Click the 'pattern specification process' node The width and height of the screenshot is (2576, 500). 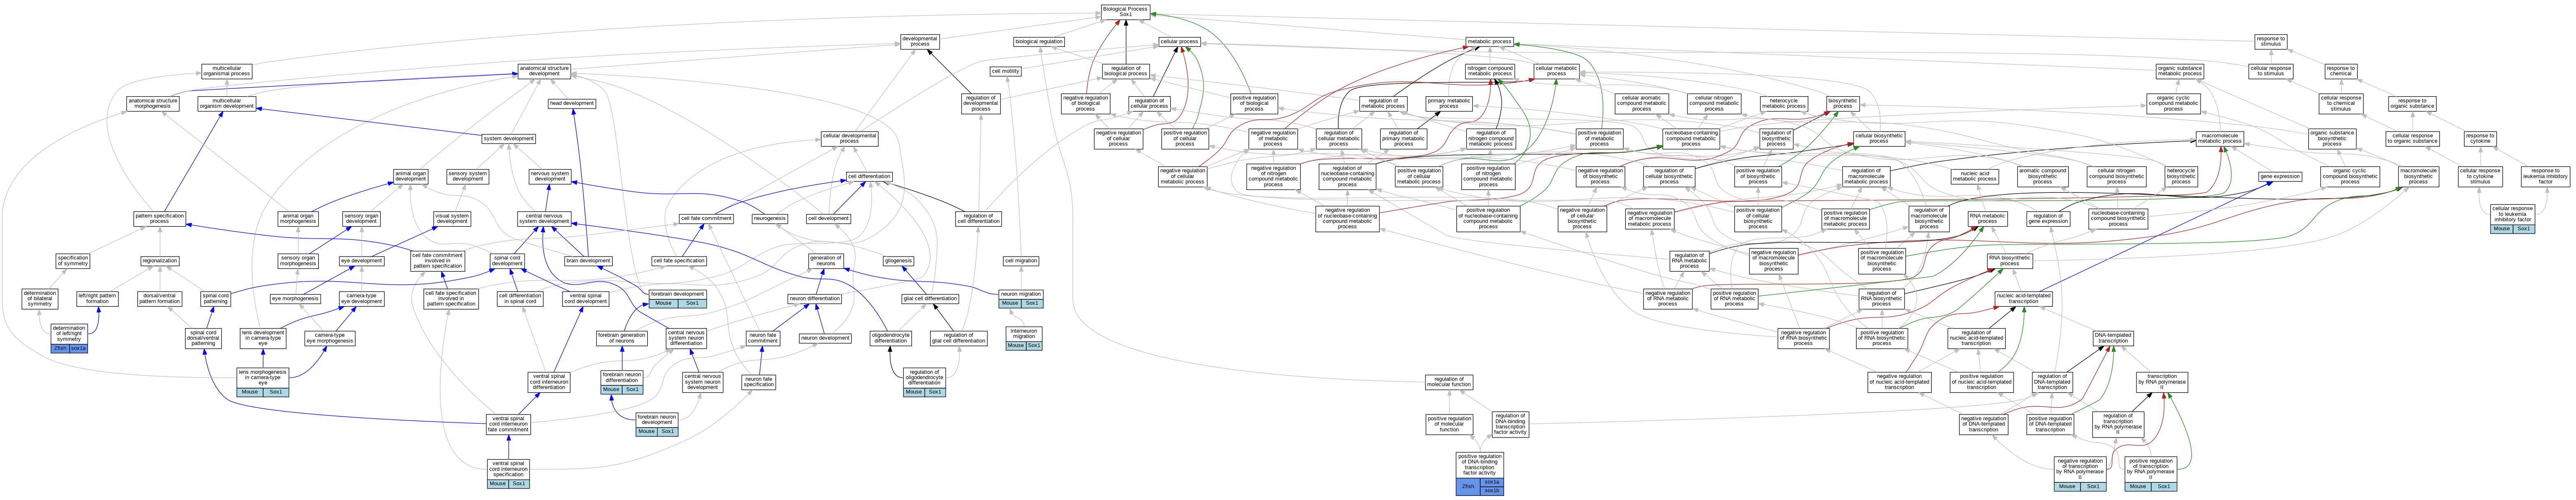coord(160,218)
